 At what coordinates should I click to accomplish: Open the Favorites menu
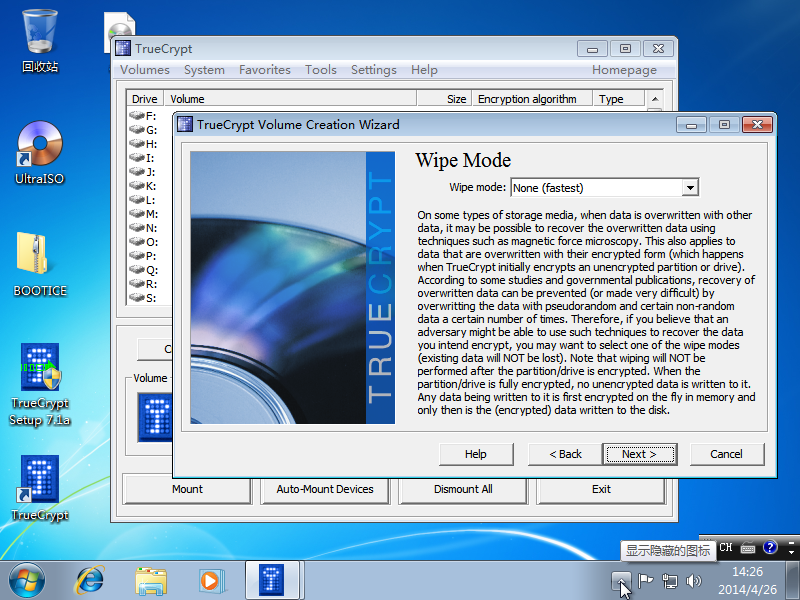click(265, 70)
